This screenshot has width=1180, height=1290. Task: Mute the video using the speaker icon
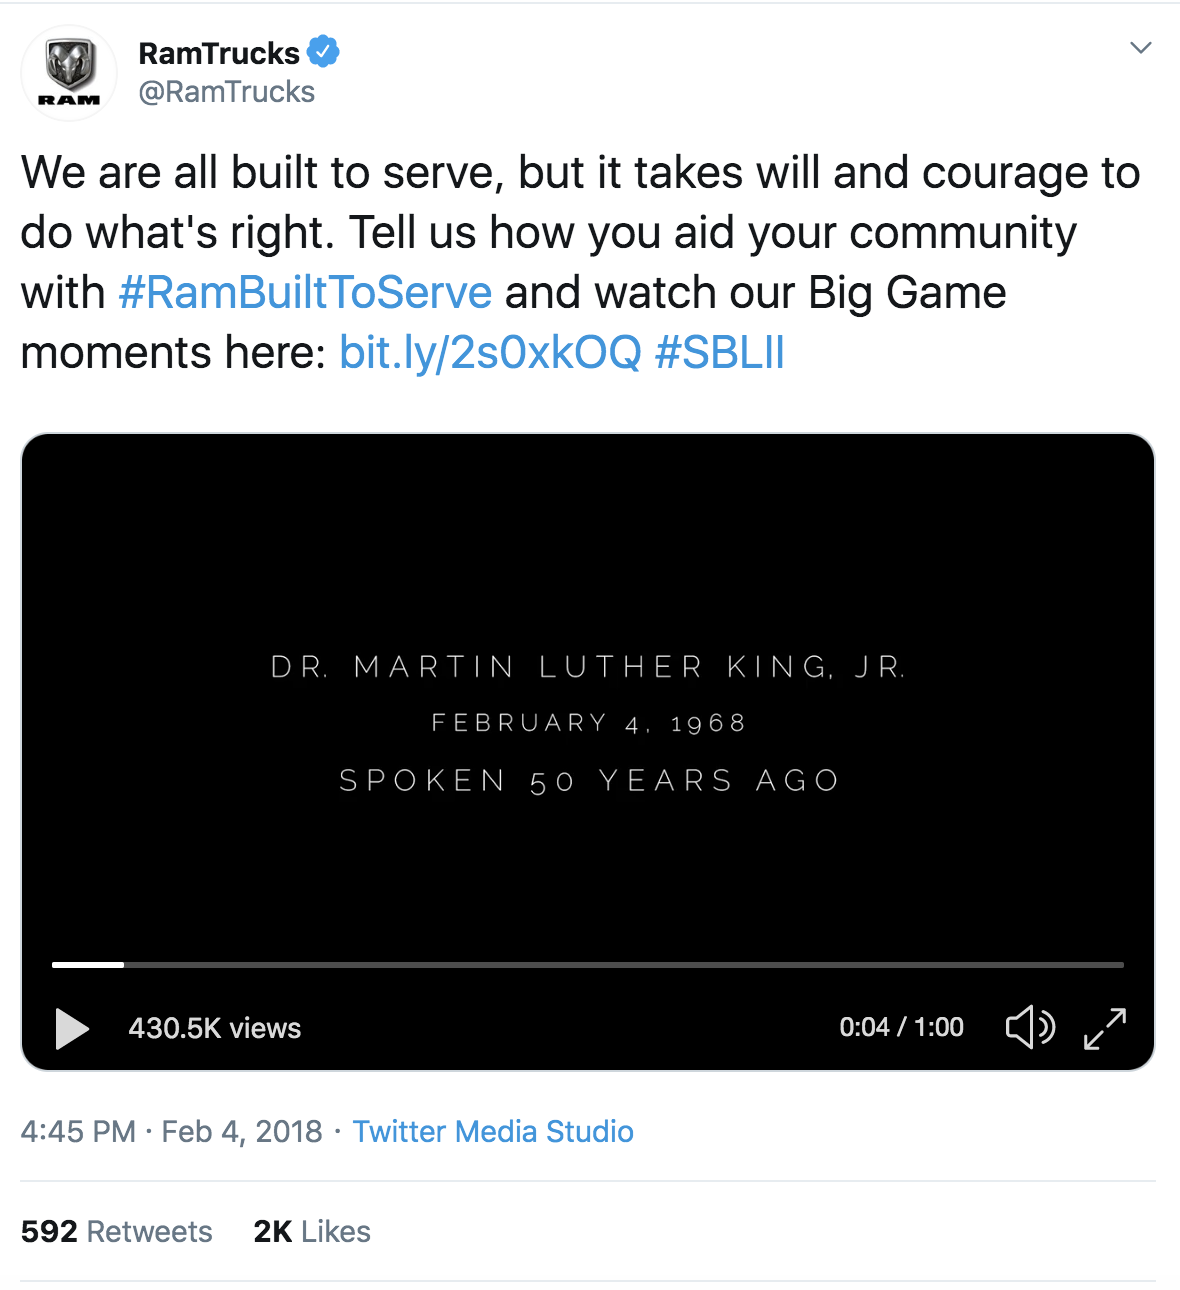click(x=1029, y=1027)
